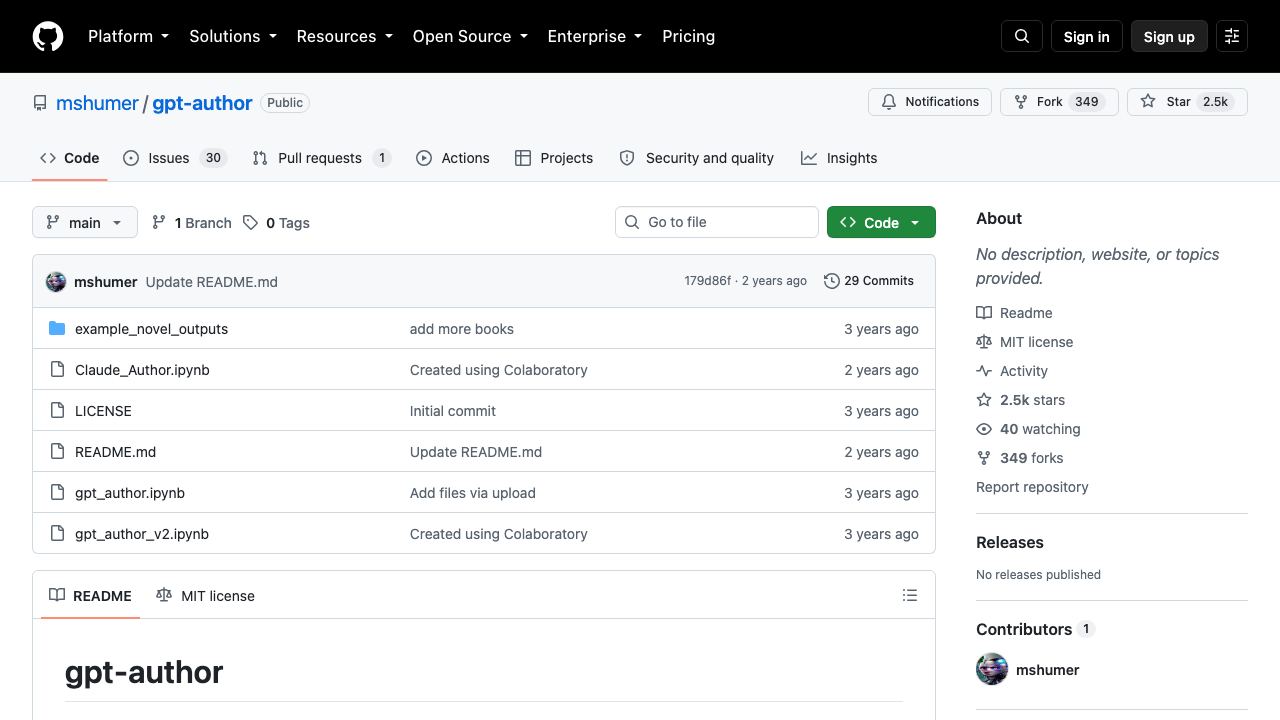Click file icon for LICENSE row

coord(57,411)
